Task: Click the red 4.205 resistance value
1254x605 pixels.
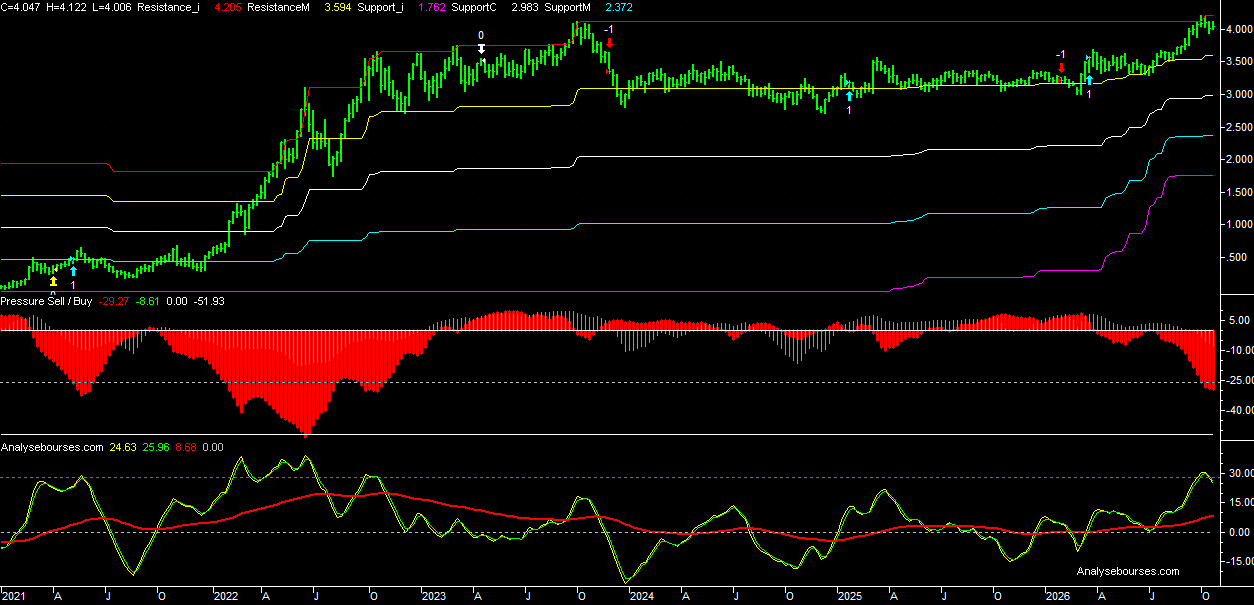Action: (x=230, y=6)
